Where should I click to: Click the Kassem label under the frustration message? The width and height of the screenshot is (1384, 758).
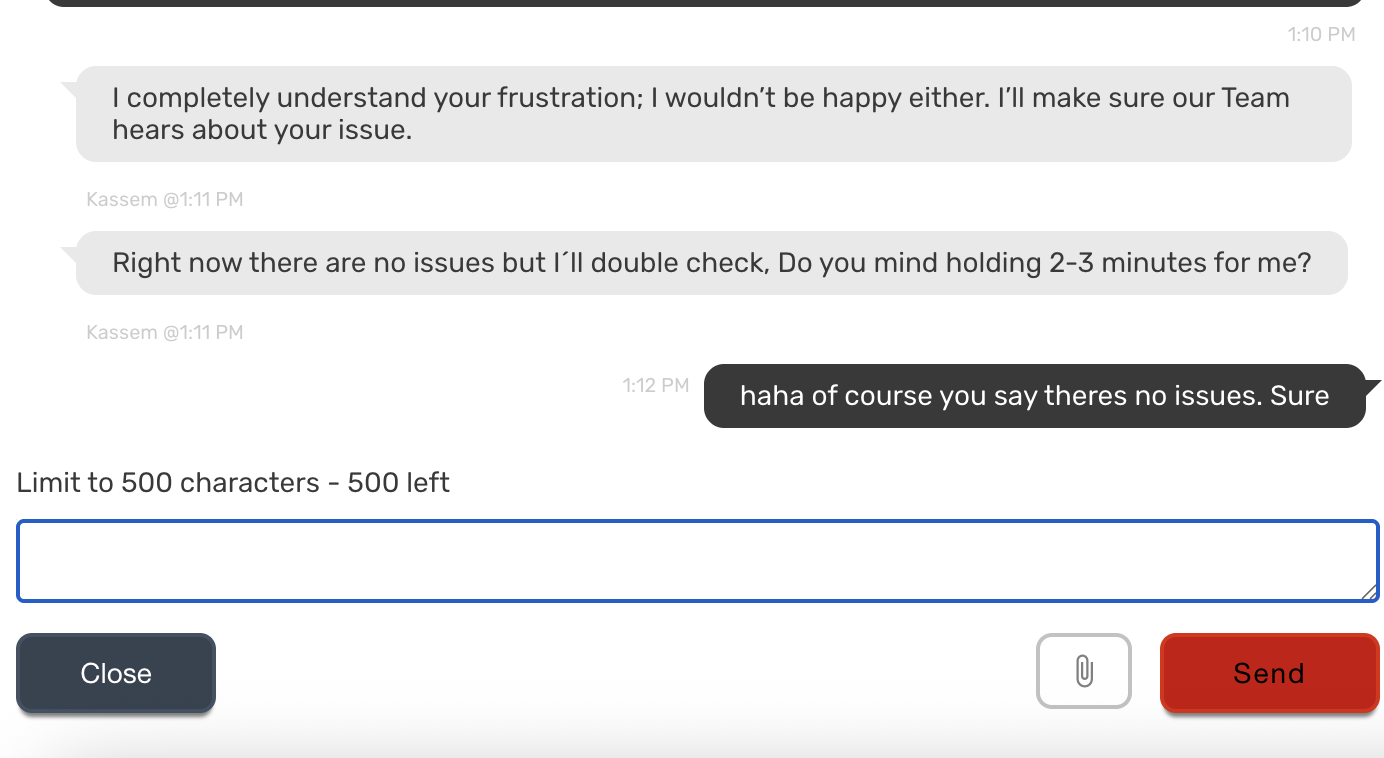point(165,200)
